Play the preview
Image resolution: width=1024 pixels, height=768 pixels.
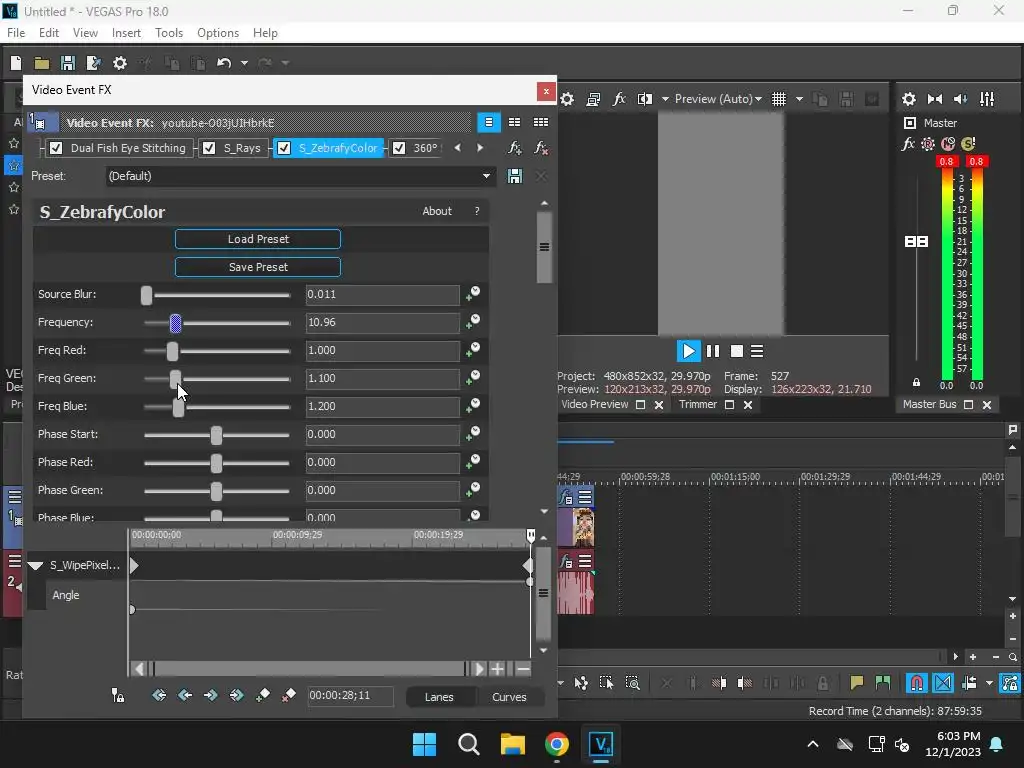pos(688,351)
